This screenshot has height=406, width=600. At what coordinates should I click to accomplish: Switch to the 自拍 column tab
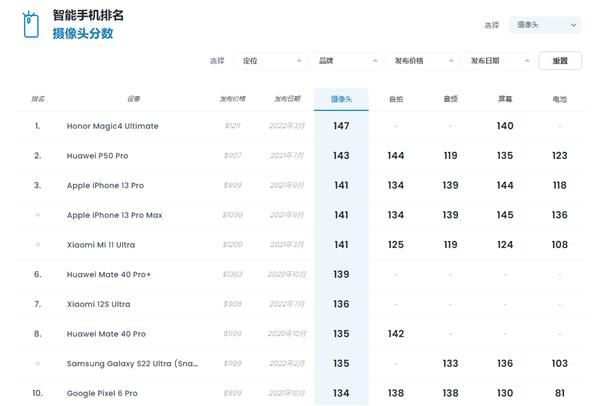(396, 99)
